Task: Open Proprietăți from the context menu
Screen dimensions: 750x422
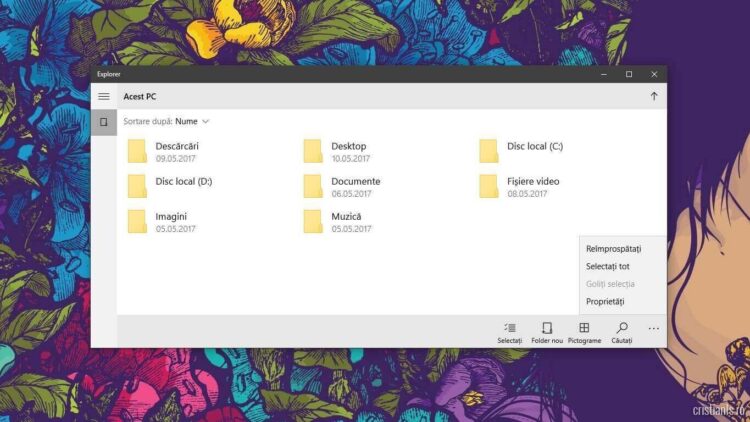Action: [605, 301]
